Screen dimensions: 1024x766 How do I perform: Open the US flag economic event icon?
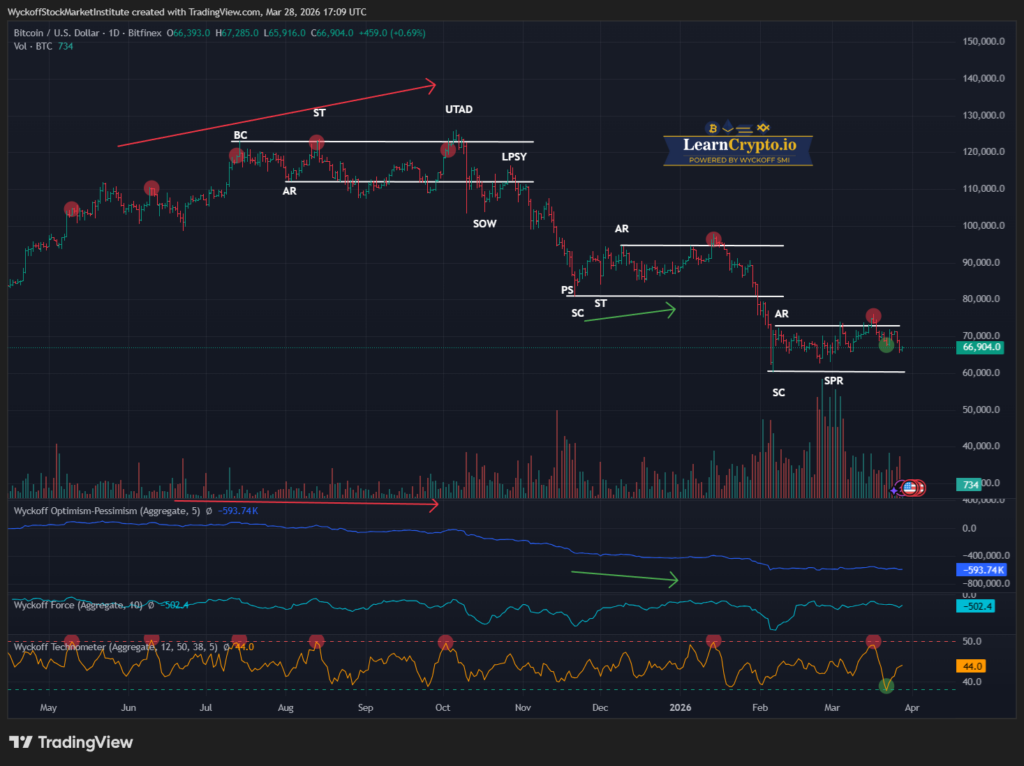click(x=911, y=488)
